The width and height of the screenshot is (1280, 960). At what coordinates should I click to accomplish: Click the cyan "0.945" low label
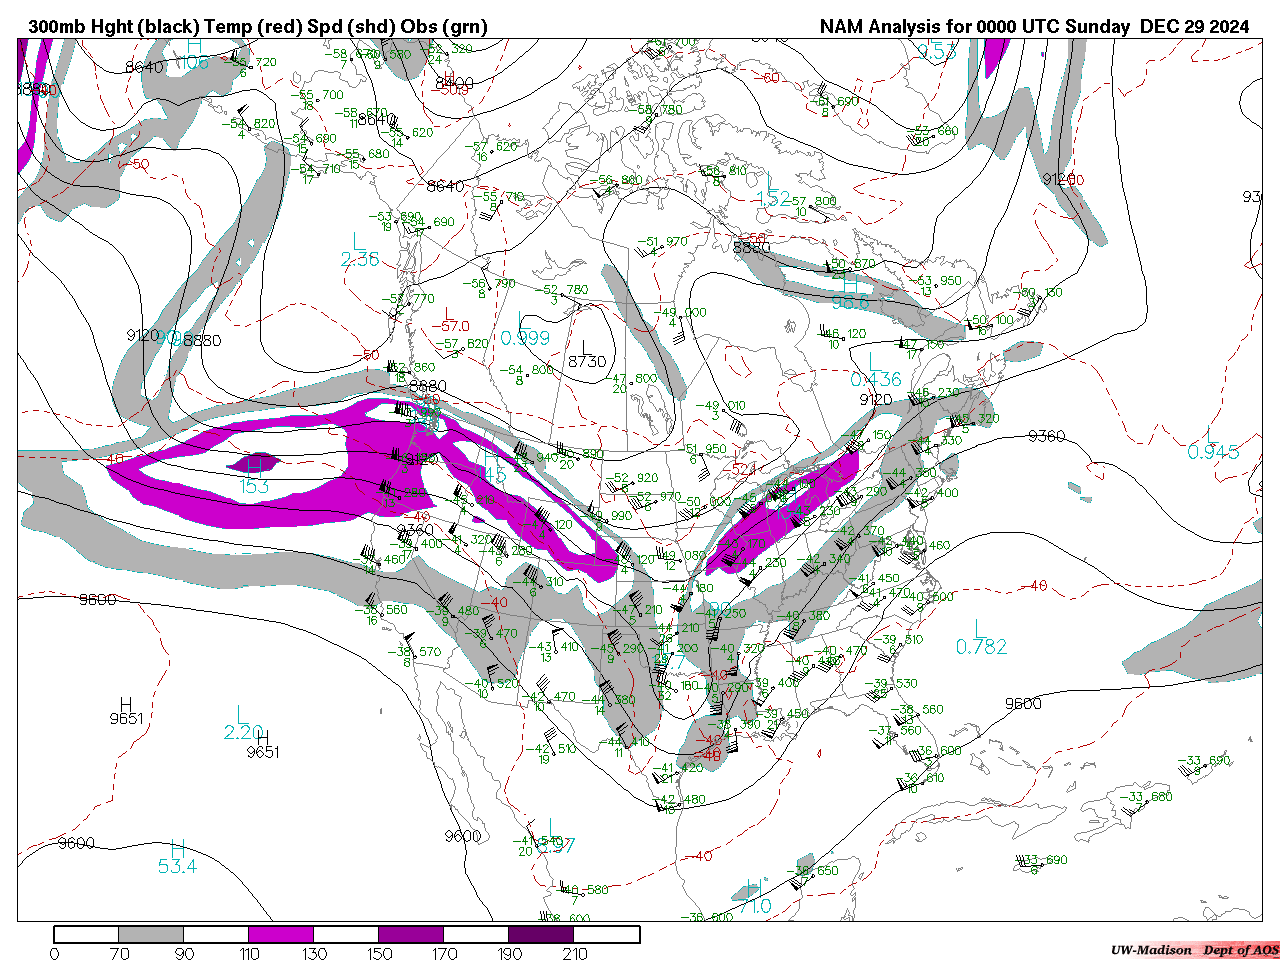pyautogui.click(x=1213, y=452)
